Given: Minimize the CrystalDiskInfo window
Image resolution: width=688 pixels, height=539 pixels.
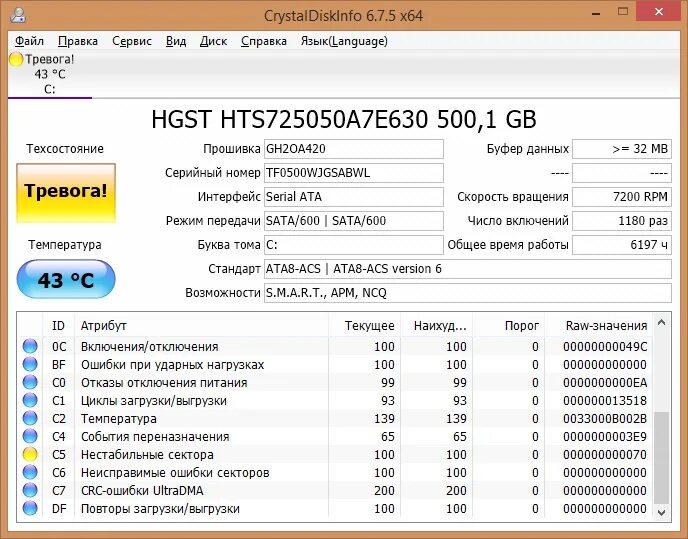Looking at the screenshot, I should coord(596,12).
